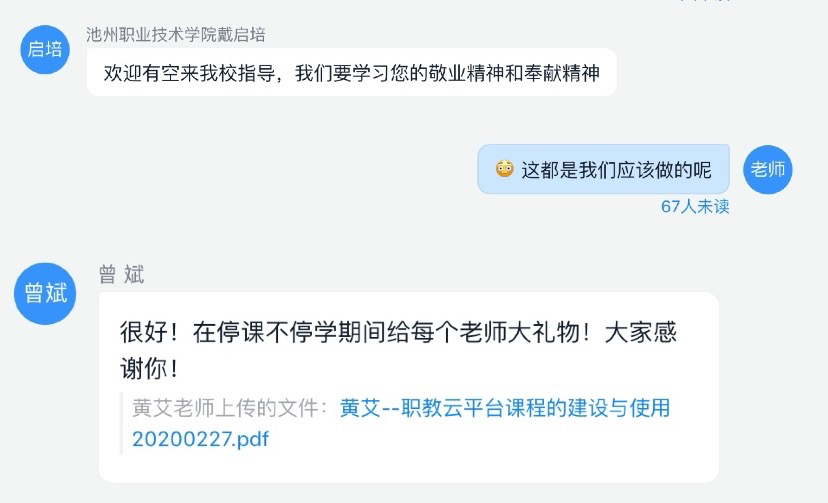Select the 大家感 text at line end

pos(641,333)
